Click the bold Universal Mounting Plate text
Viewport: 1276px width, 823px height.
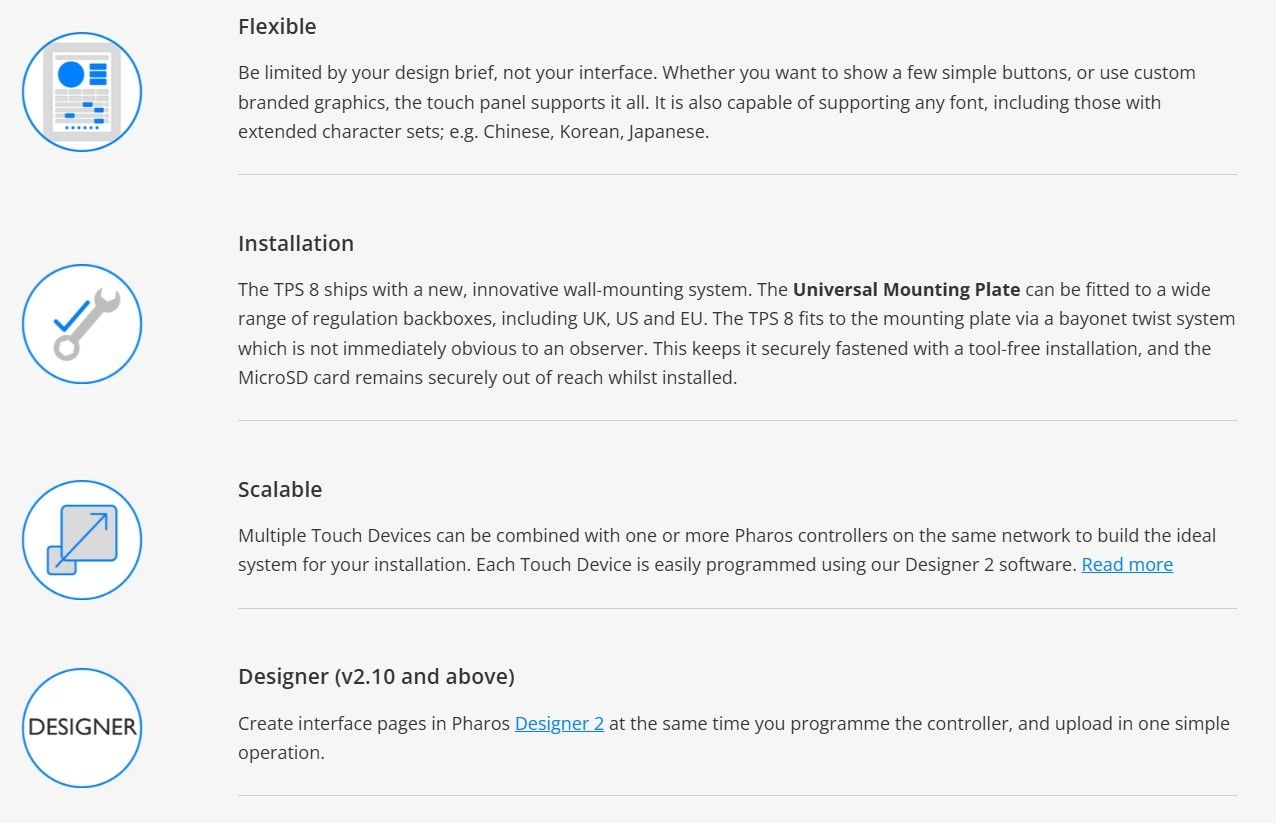click(x=906, y=289)
